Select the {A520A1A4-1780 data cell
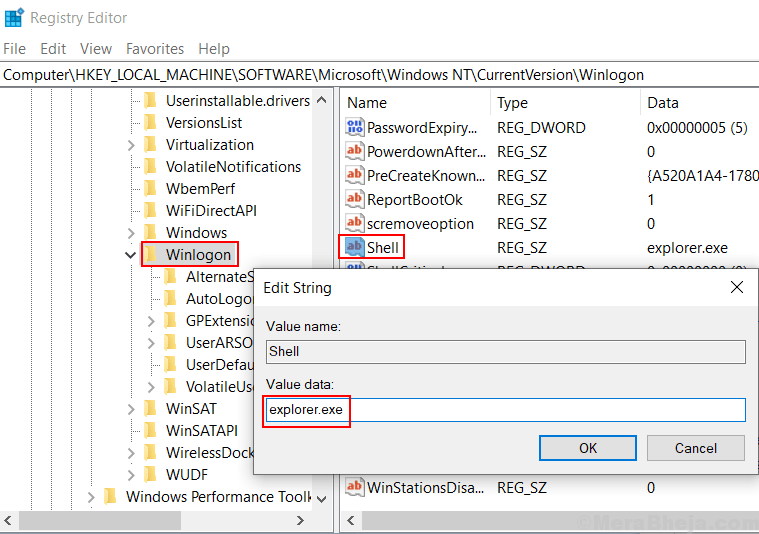 (x=702, y=176)
